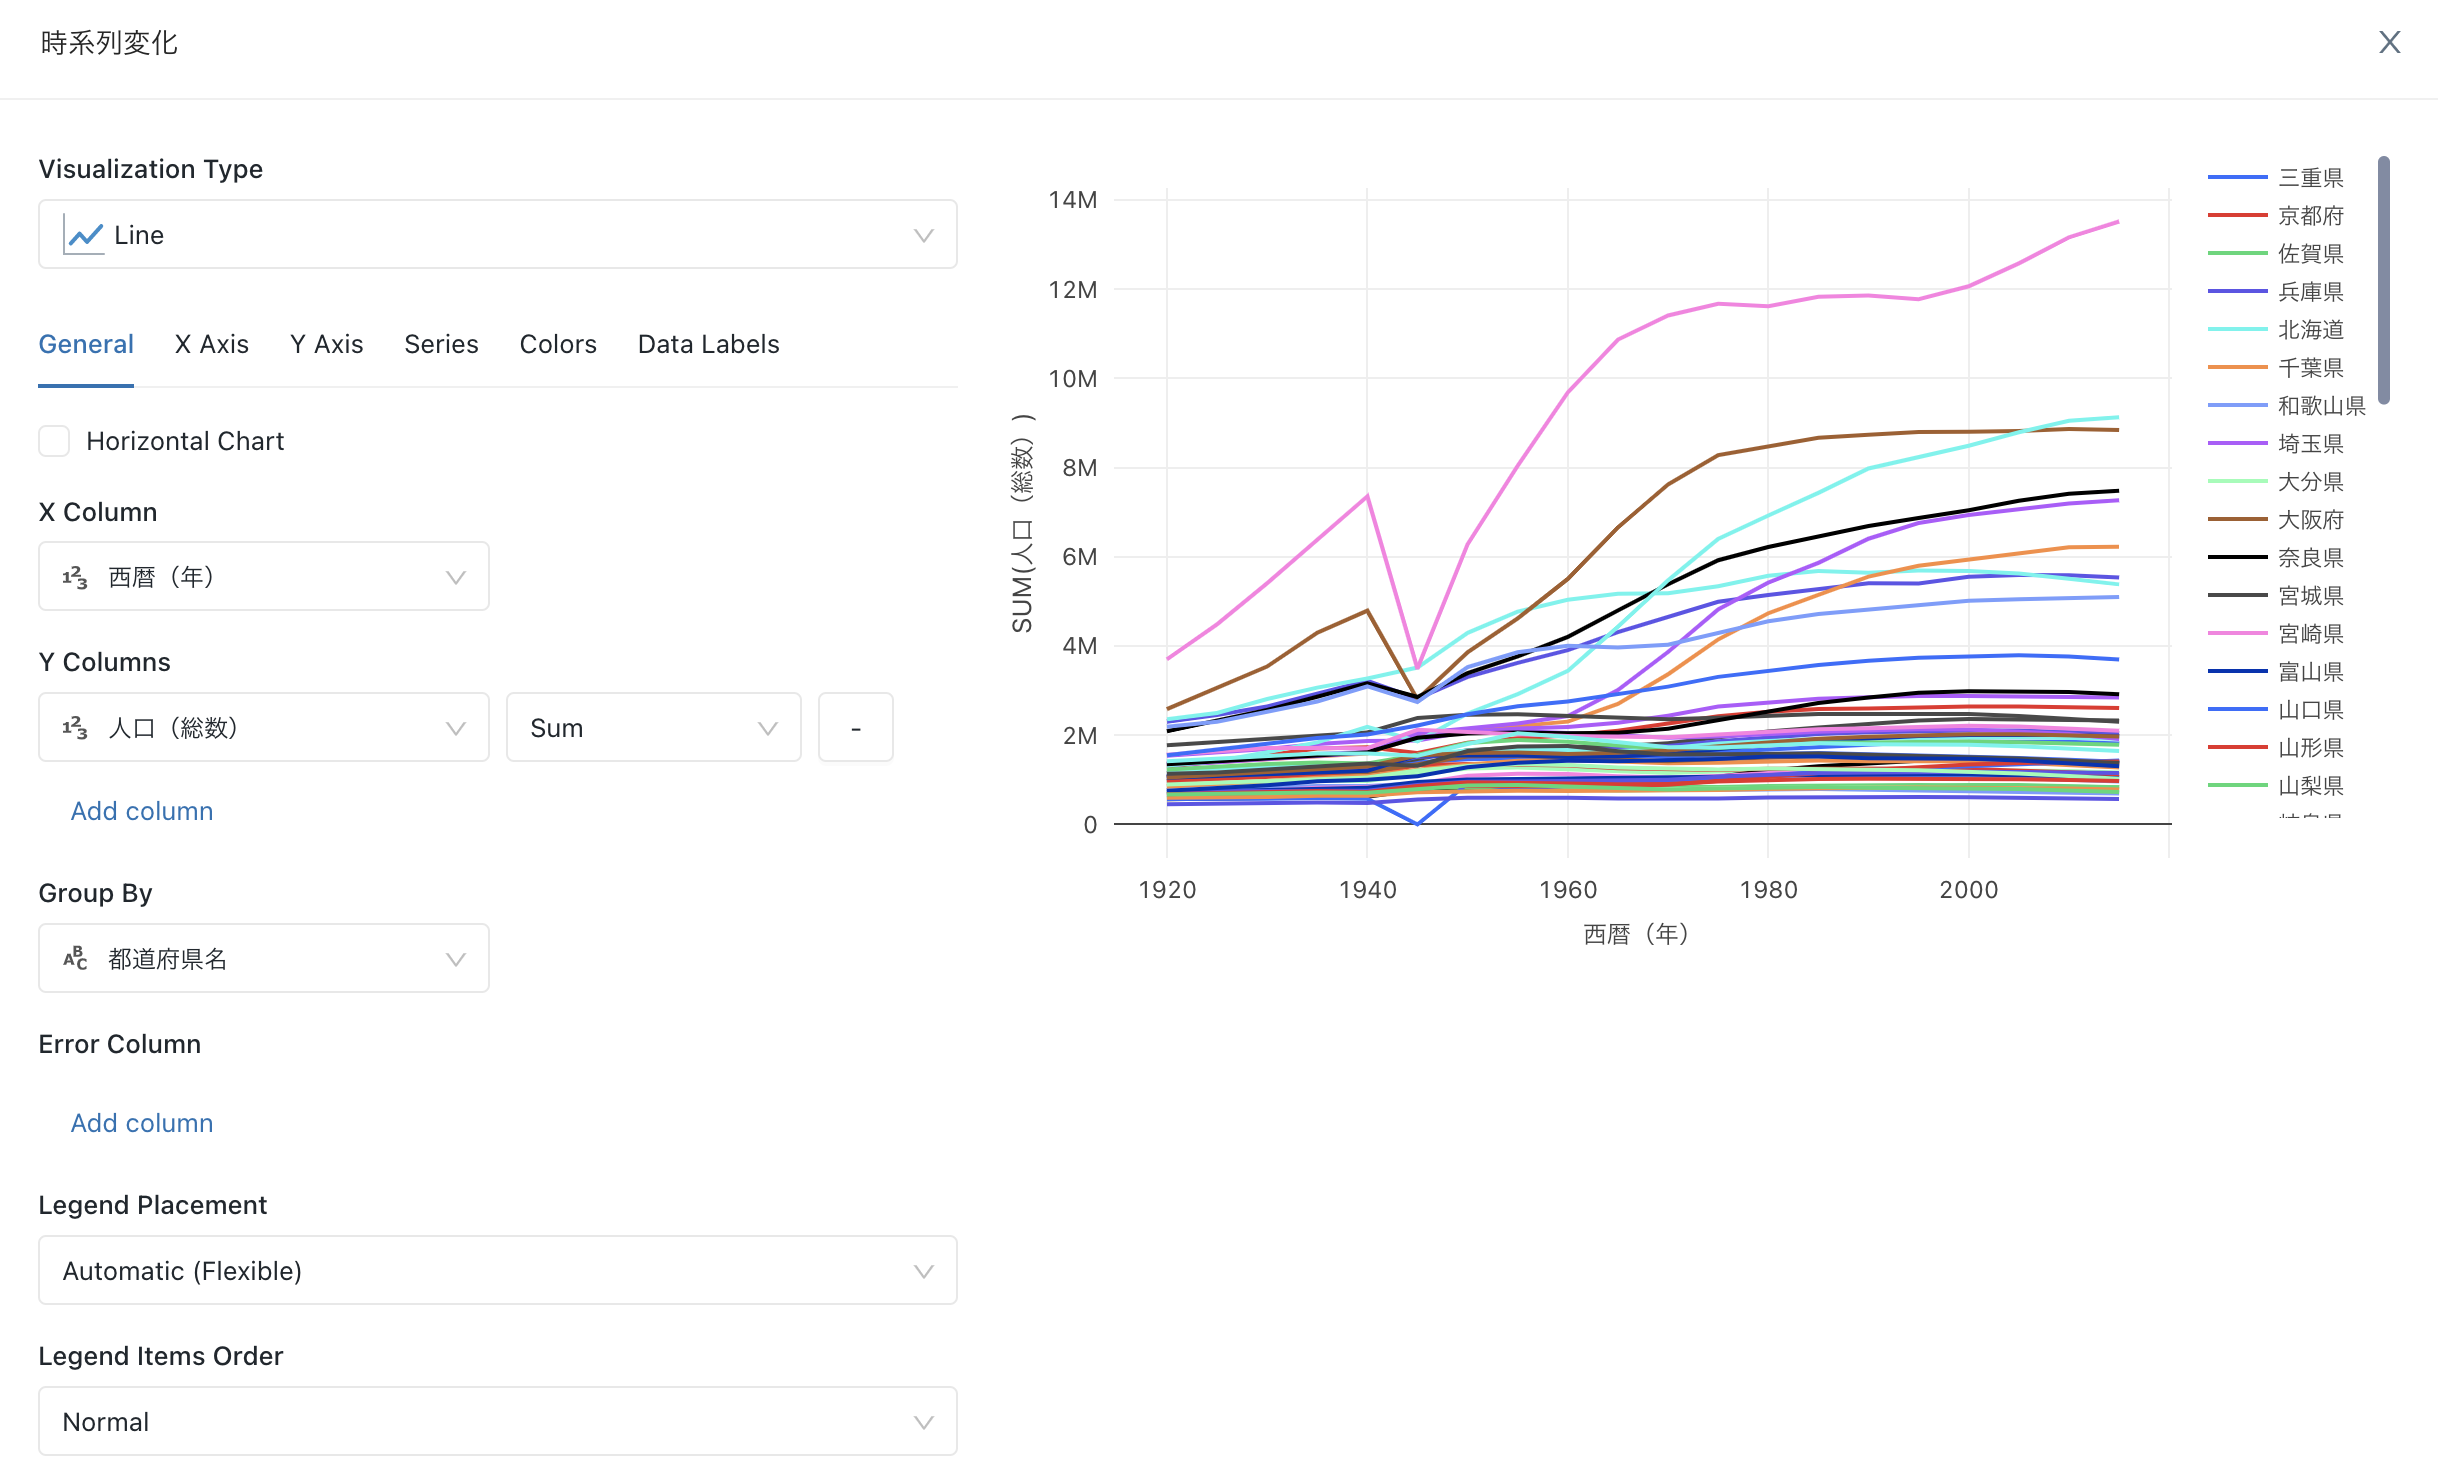Viewport: 2438px width, 1480px height.
Task: Click the numeric type icon in X Column
Action: click(75, 577)
